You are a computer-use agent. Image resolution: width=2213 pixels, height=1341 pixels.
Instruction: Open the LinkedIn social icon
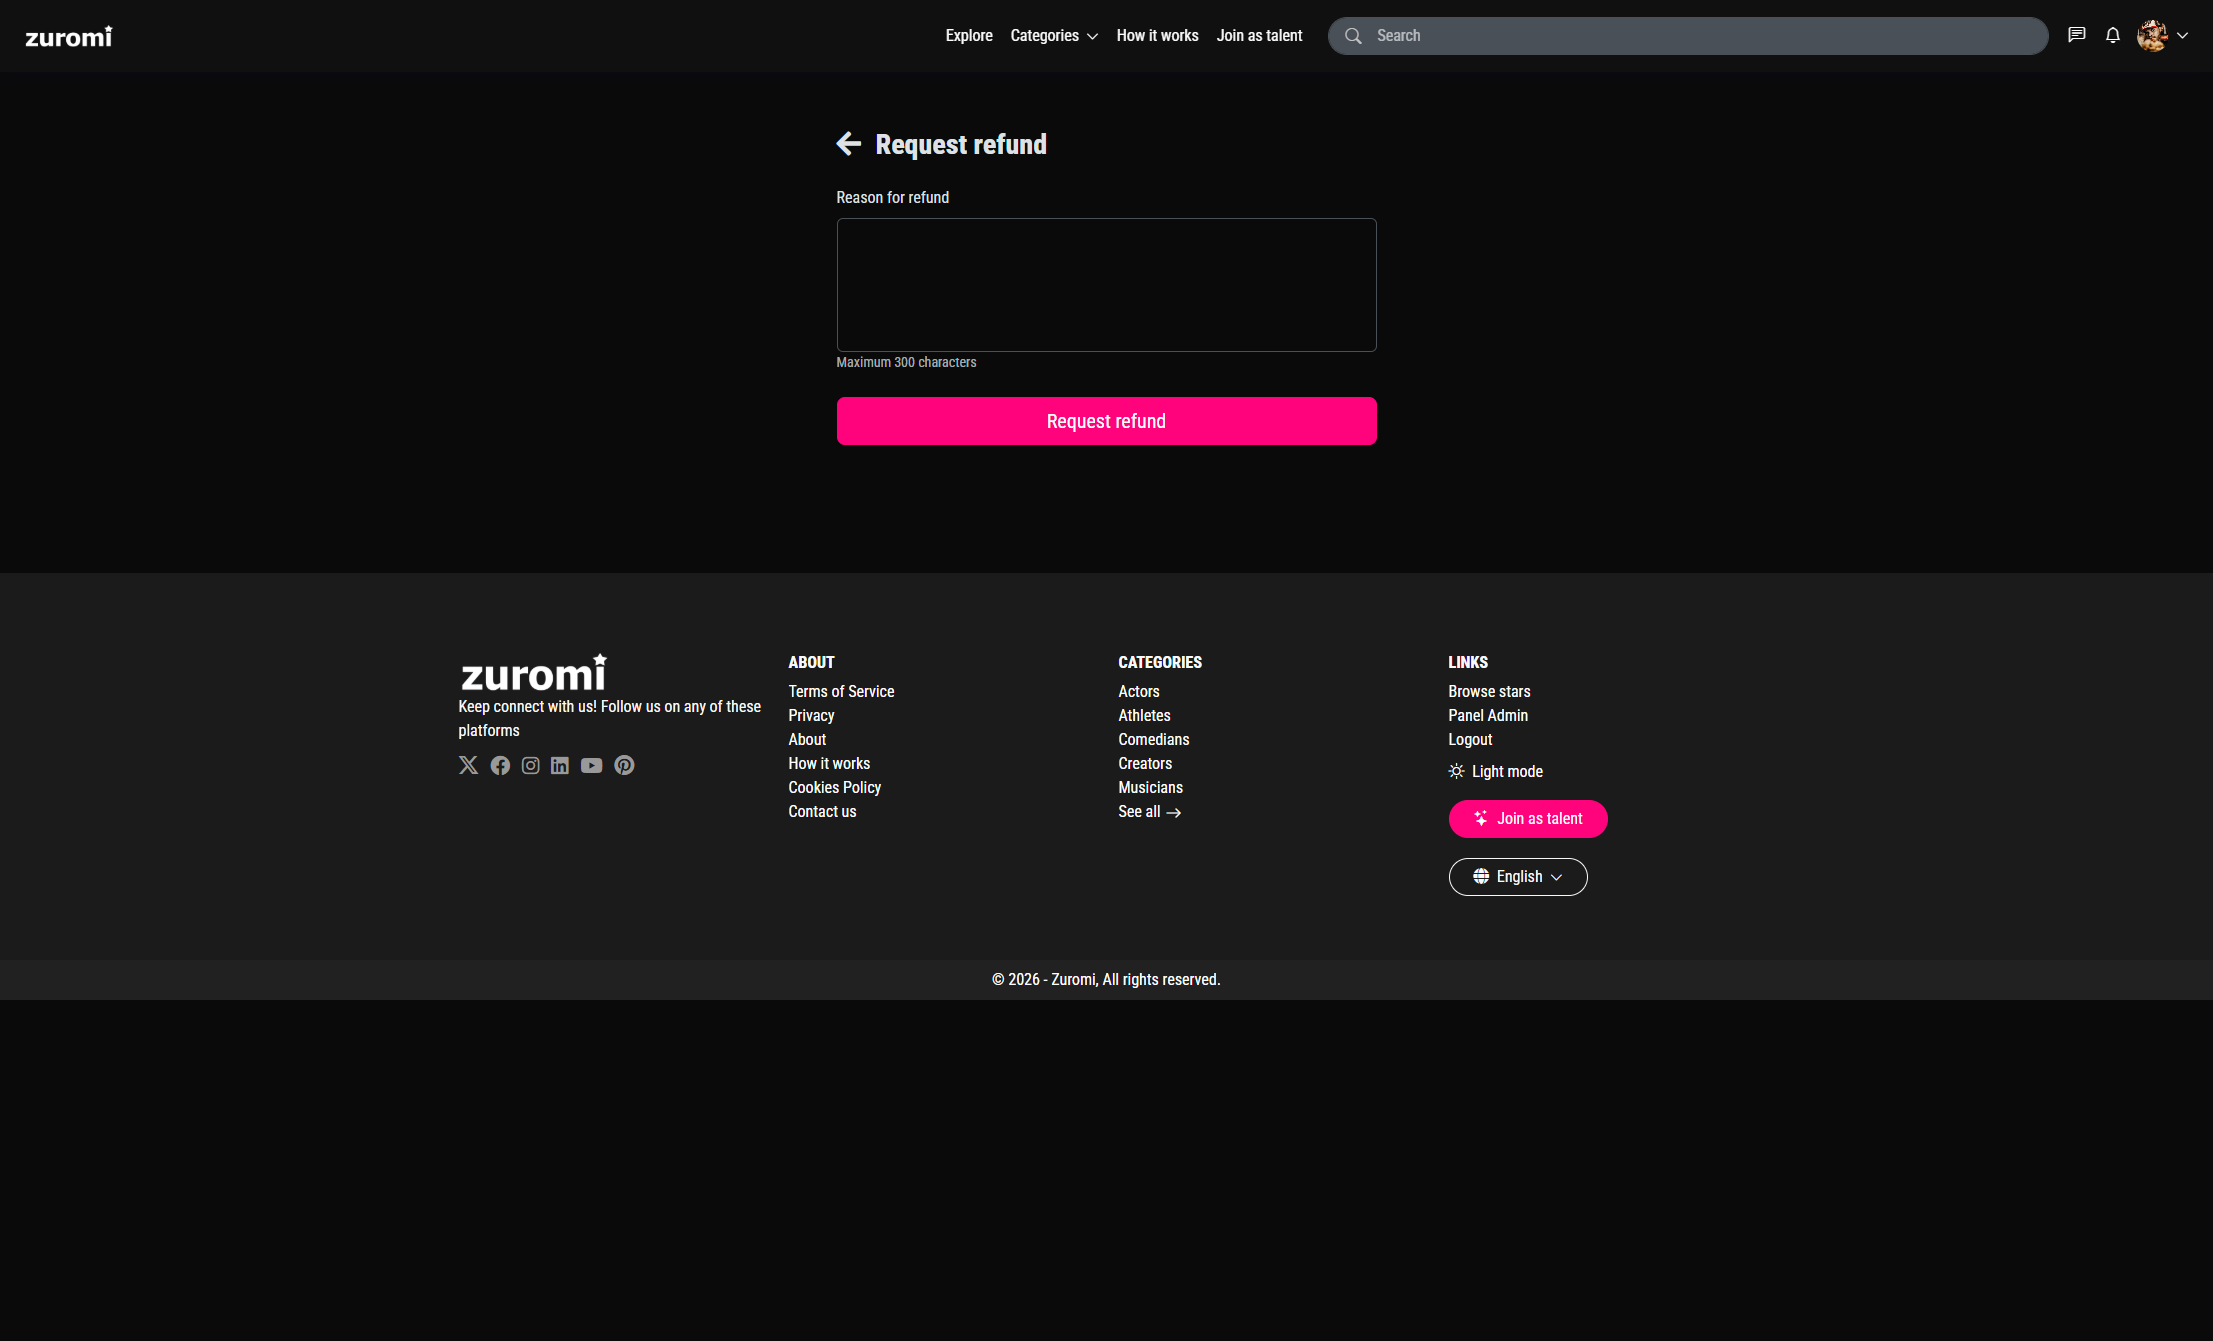[560, 765]
